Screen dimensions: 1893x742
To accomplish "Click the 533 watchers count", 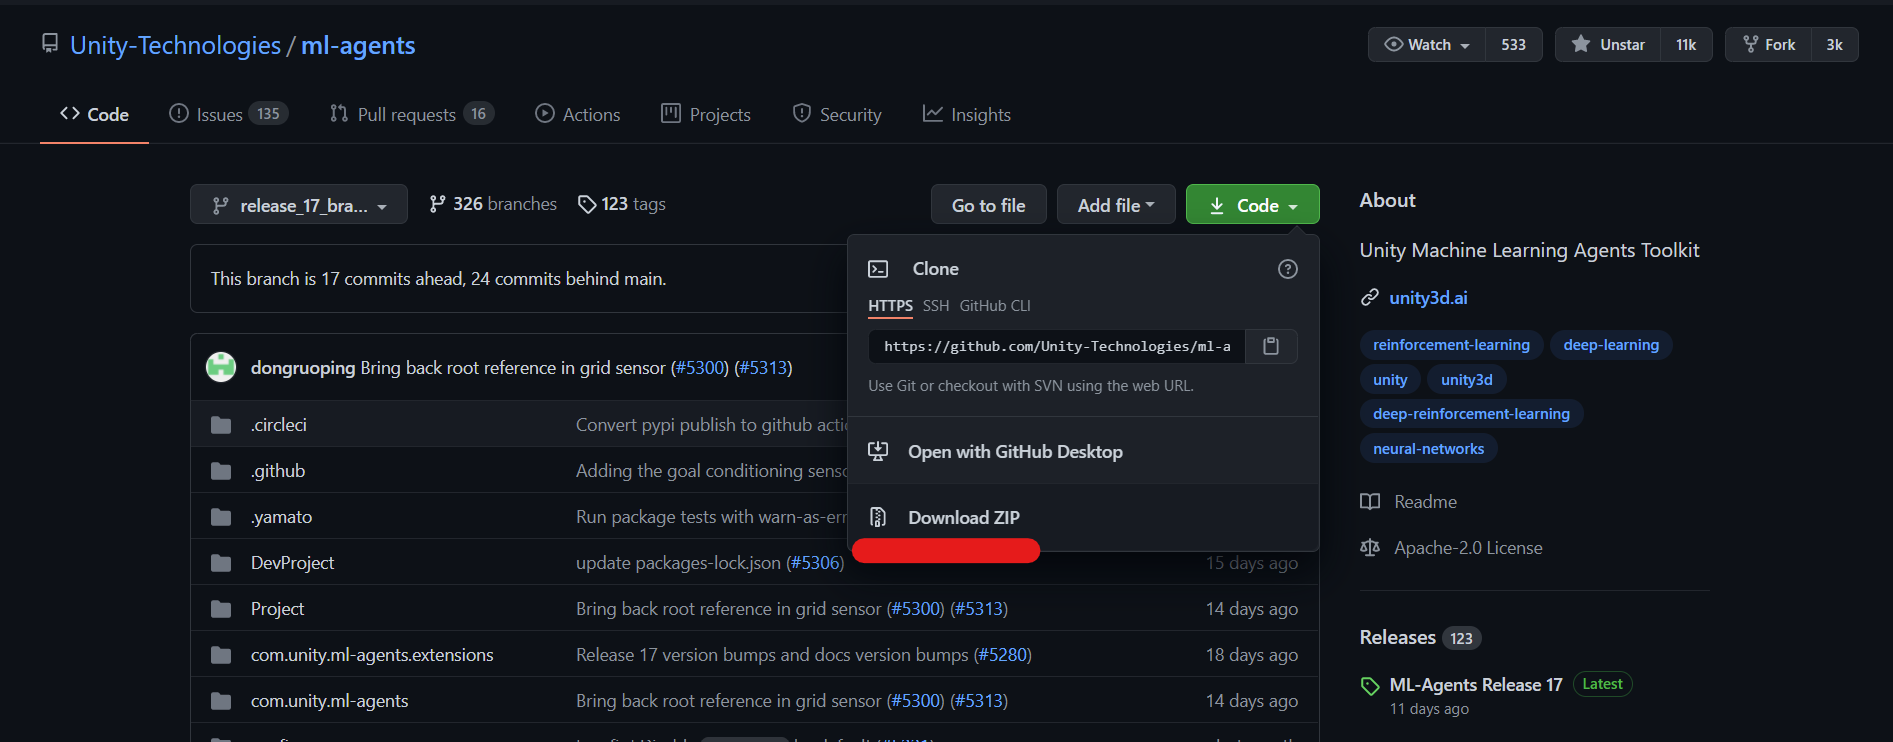I will 1514,45.
